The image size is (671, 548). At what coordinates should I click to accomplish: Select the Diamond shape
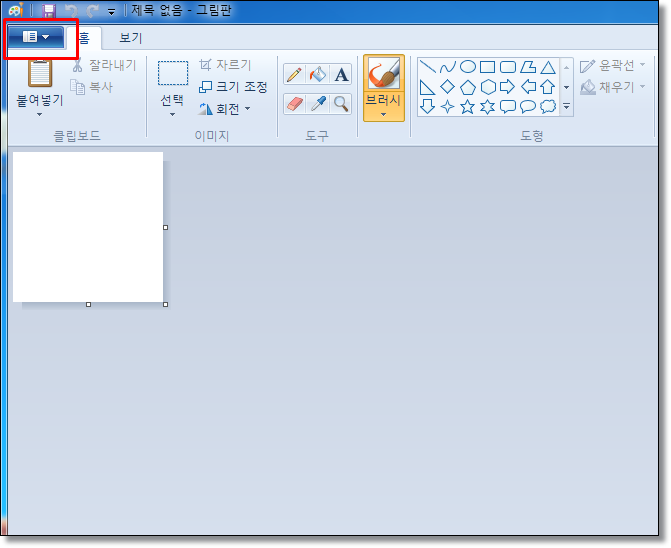448,87
